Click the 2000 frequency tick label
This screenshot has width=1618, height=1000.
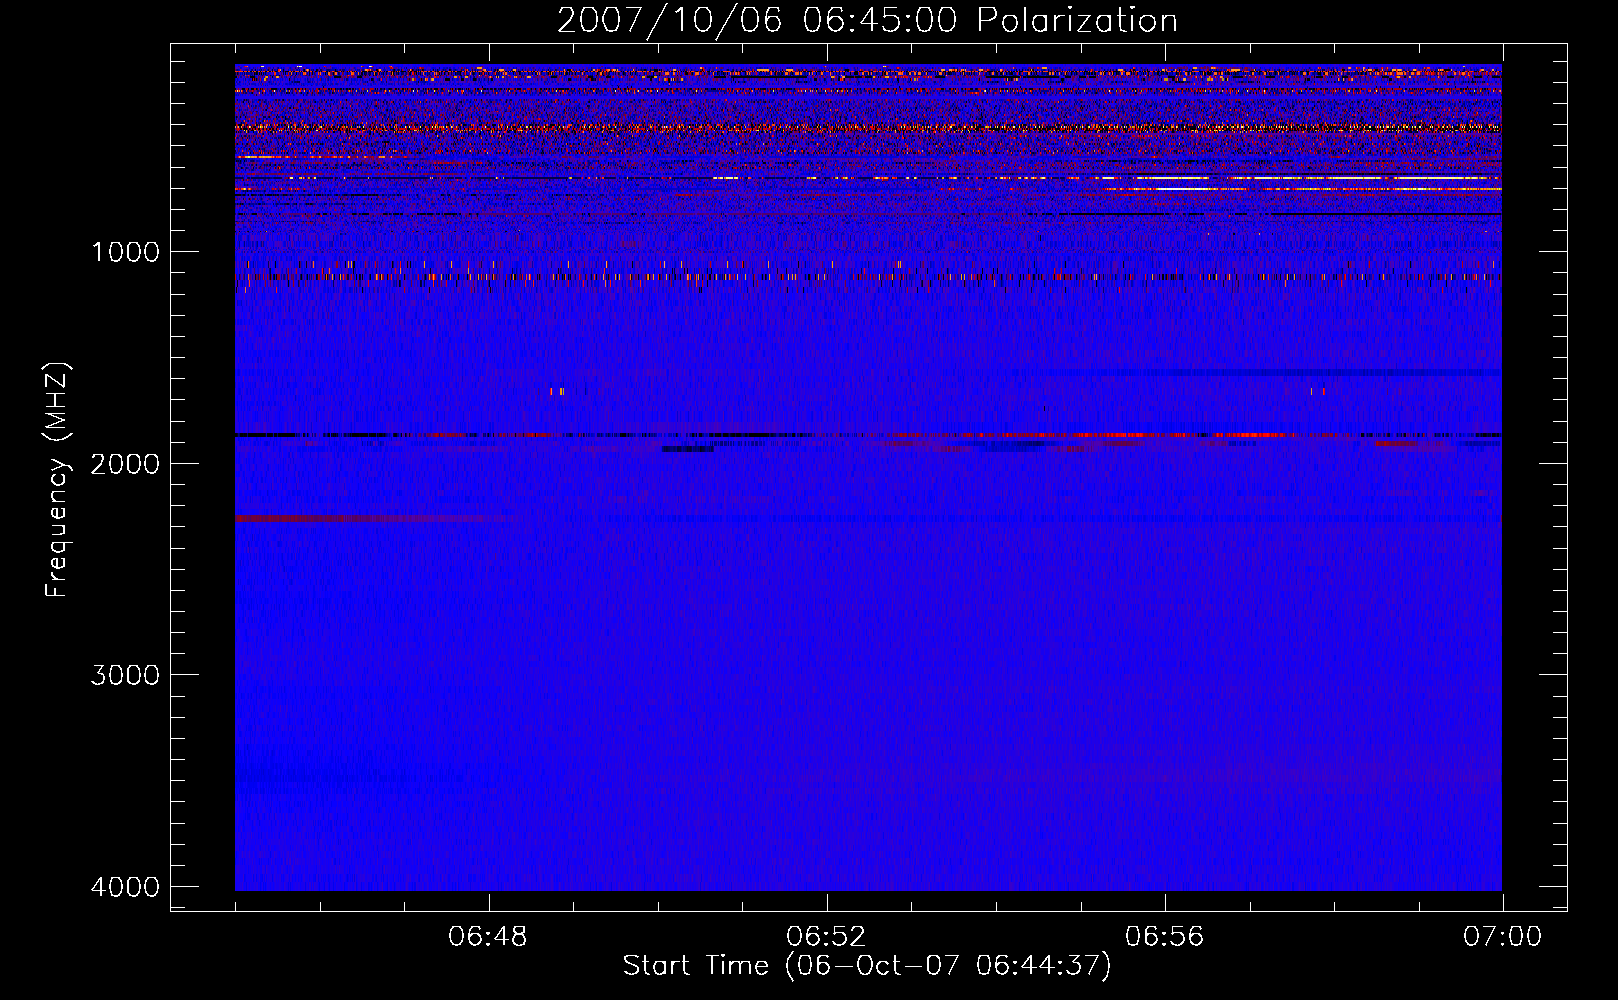tap(125, 463)
